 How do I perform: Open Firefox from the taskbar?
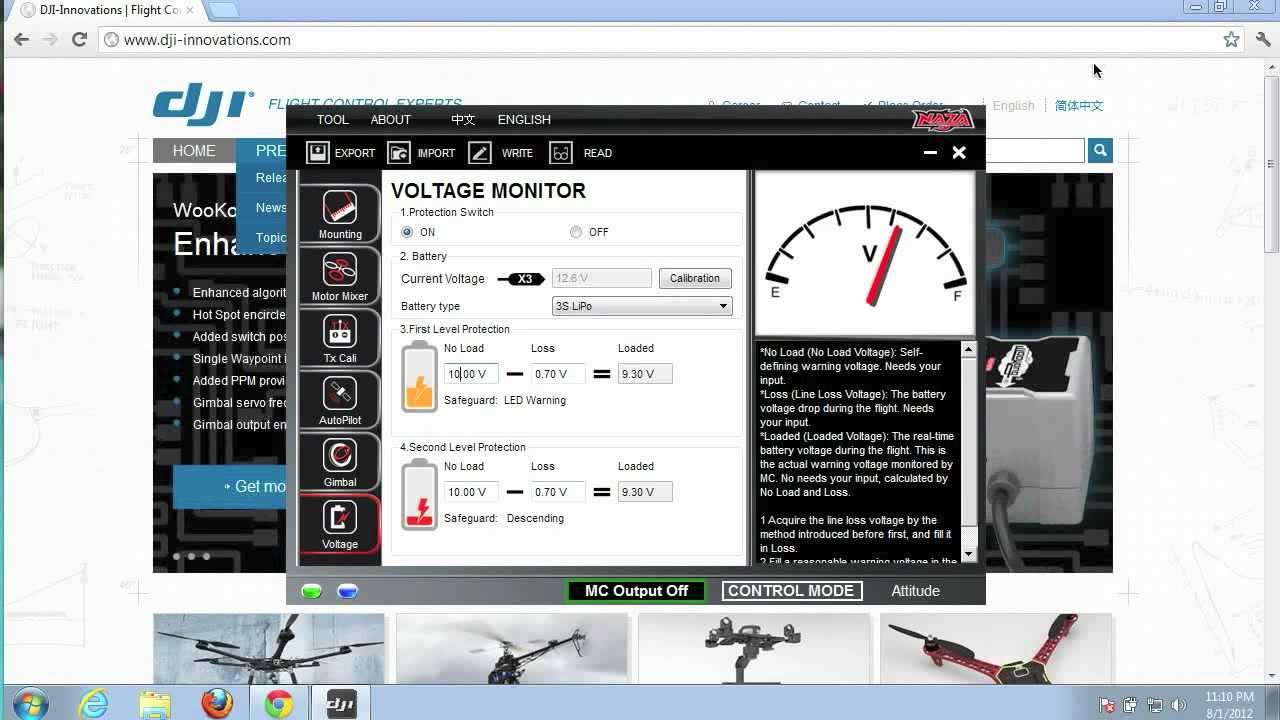coord(217,704)
